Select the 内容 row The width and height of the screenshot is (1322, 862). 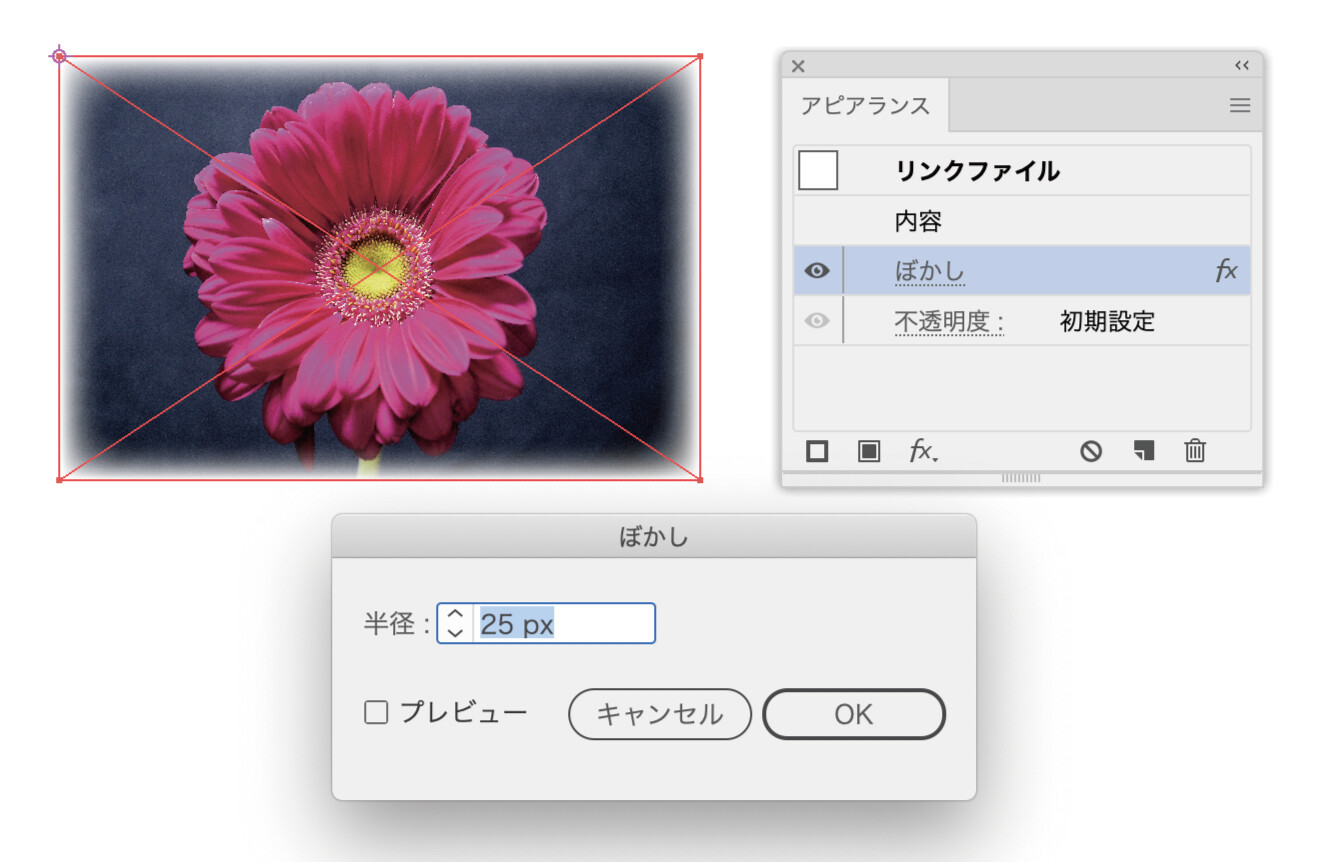[1022, 221]
